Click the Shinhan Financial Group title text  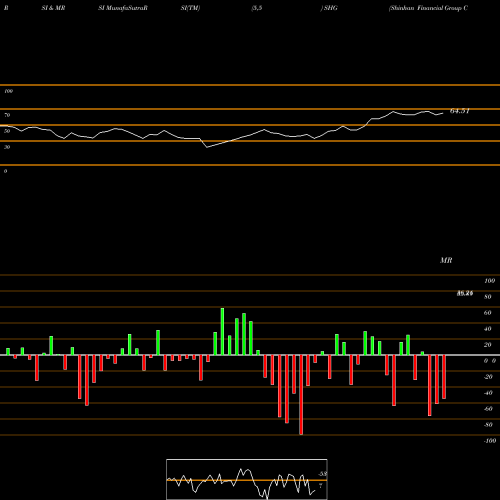tap(428, 8)
